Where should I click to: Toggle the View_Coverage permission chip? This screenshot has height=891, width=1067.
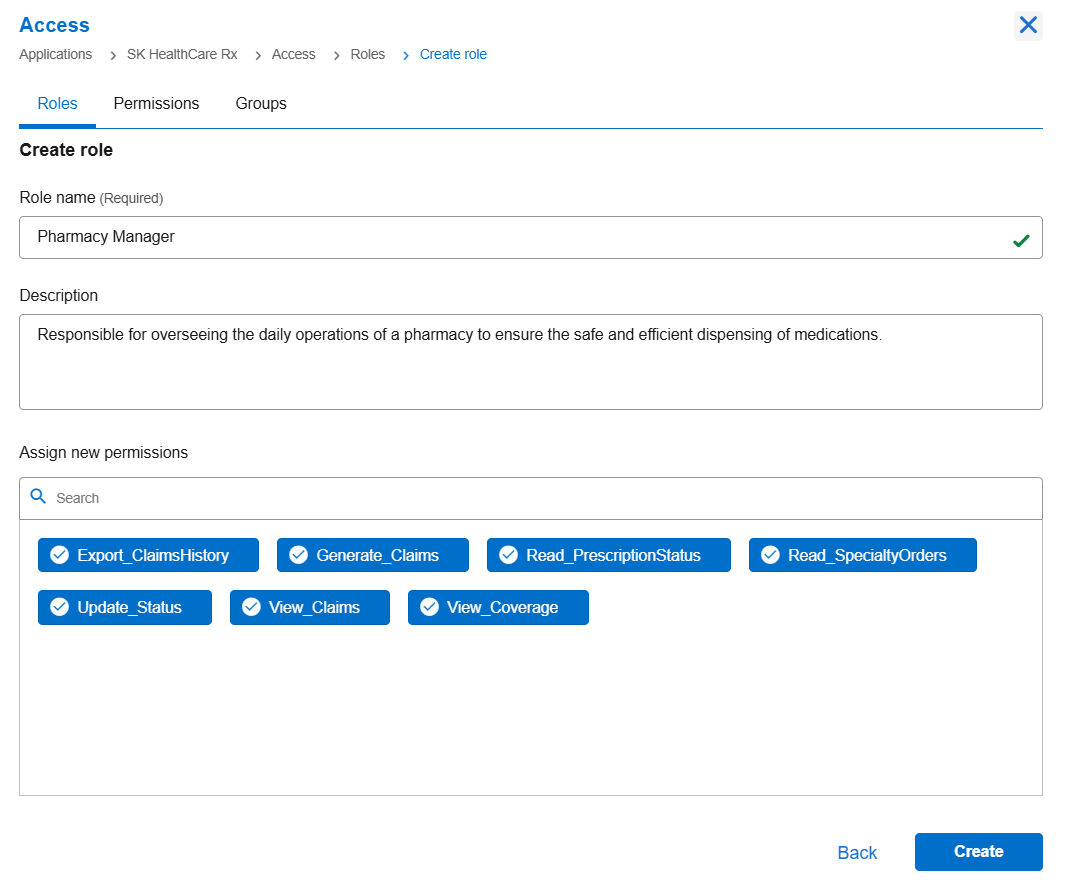click(498, 607)
